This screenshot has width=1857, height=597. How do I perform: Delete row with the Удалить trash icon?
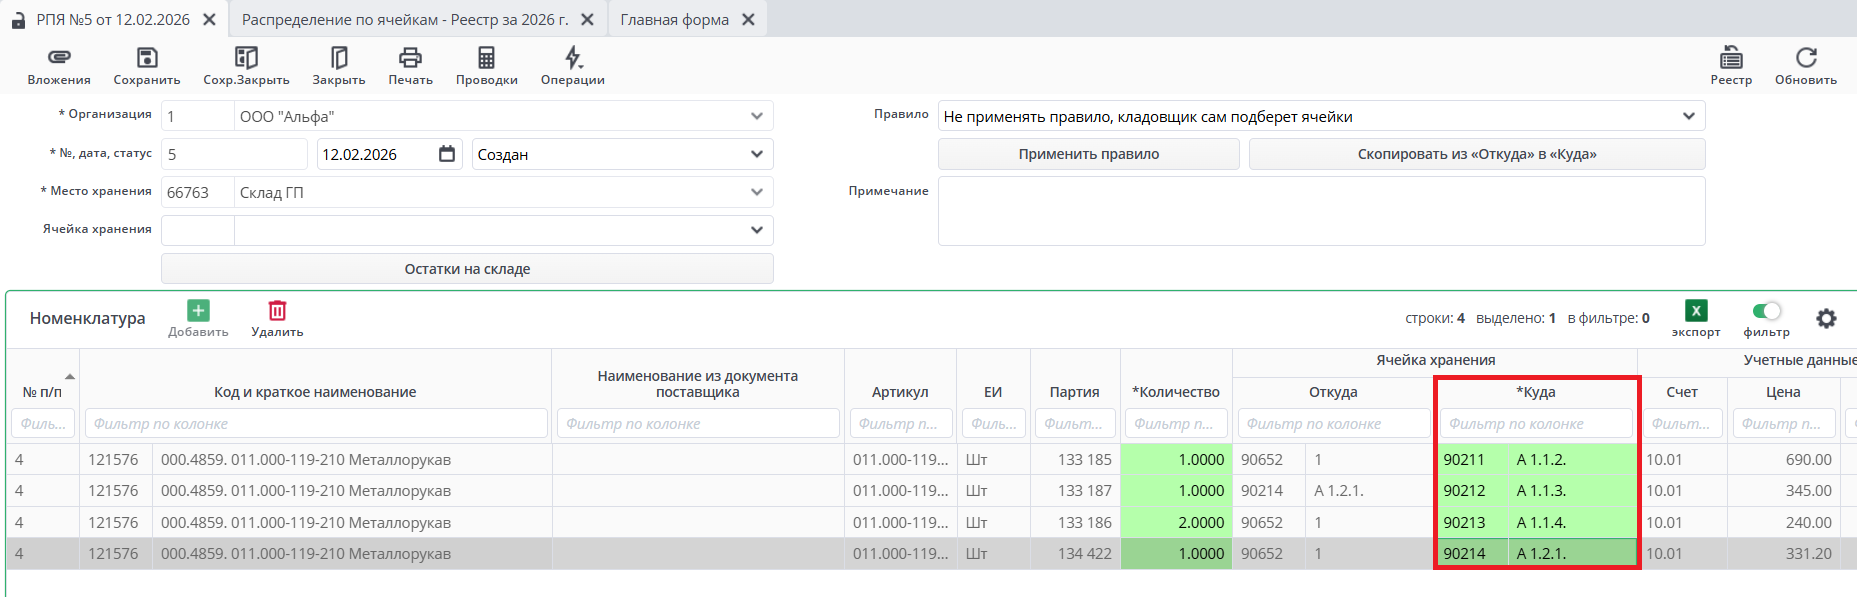tap(277, 311)
